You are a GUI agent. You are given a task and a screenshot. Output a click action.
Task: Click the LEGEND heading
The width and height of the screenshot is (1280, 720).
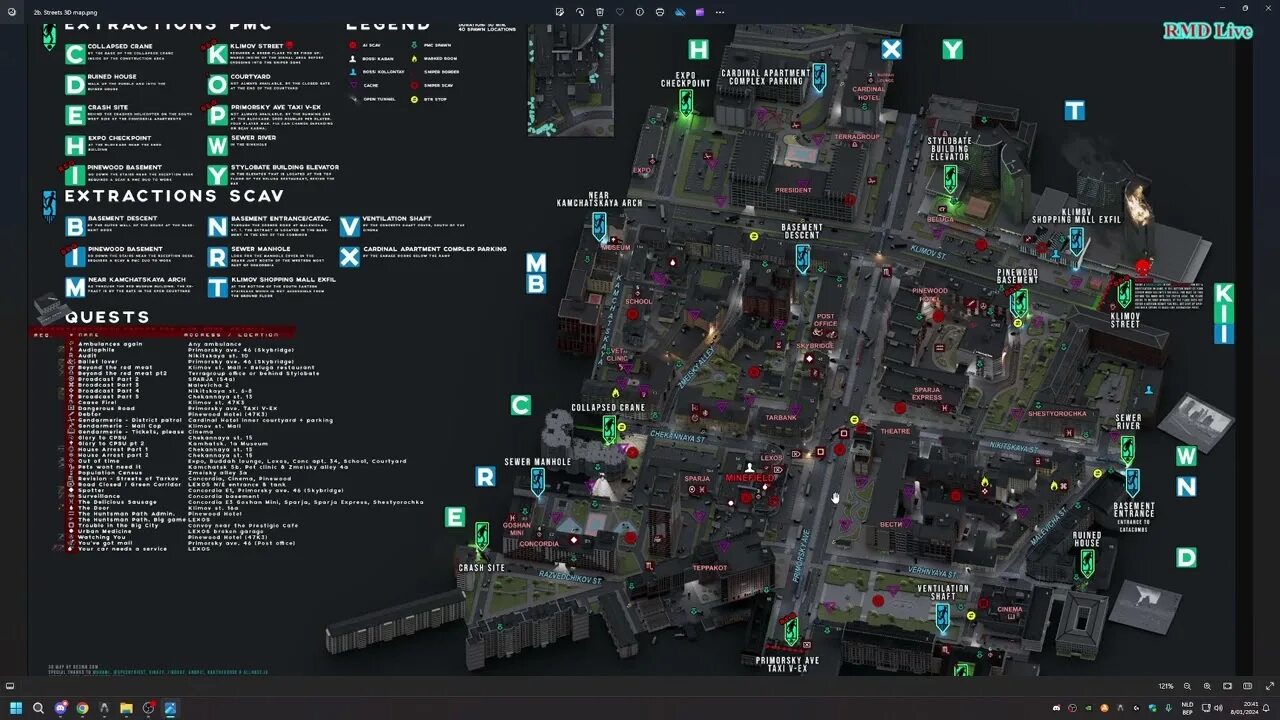click(x=388, y=25)
